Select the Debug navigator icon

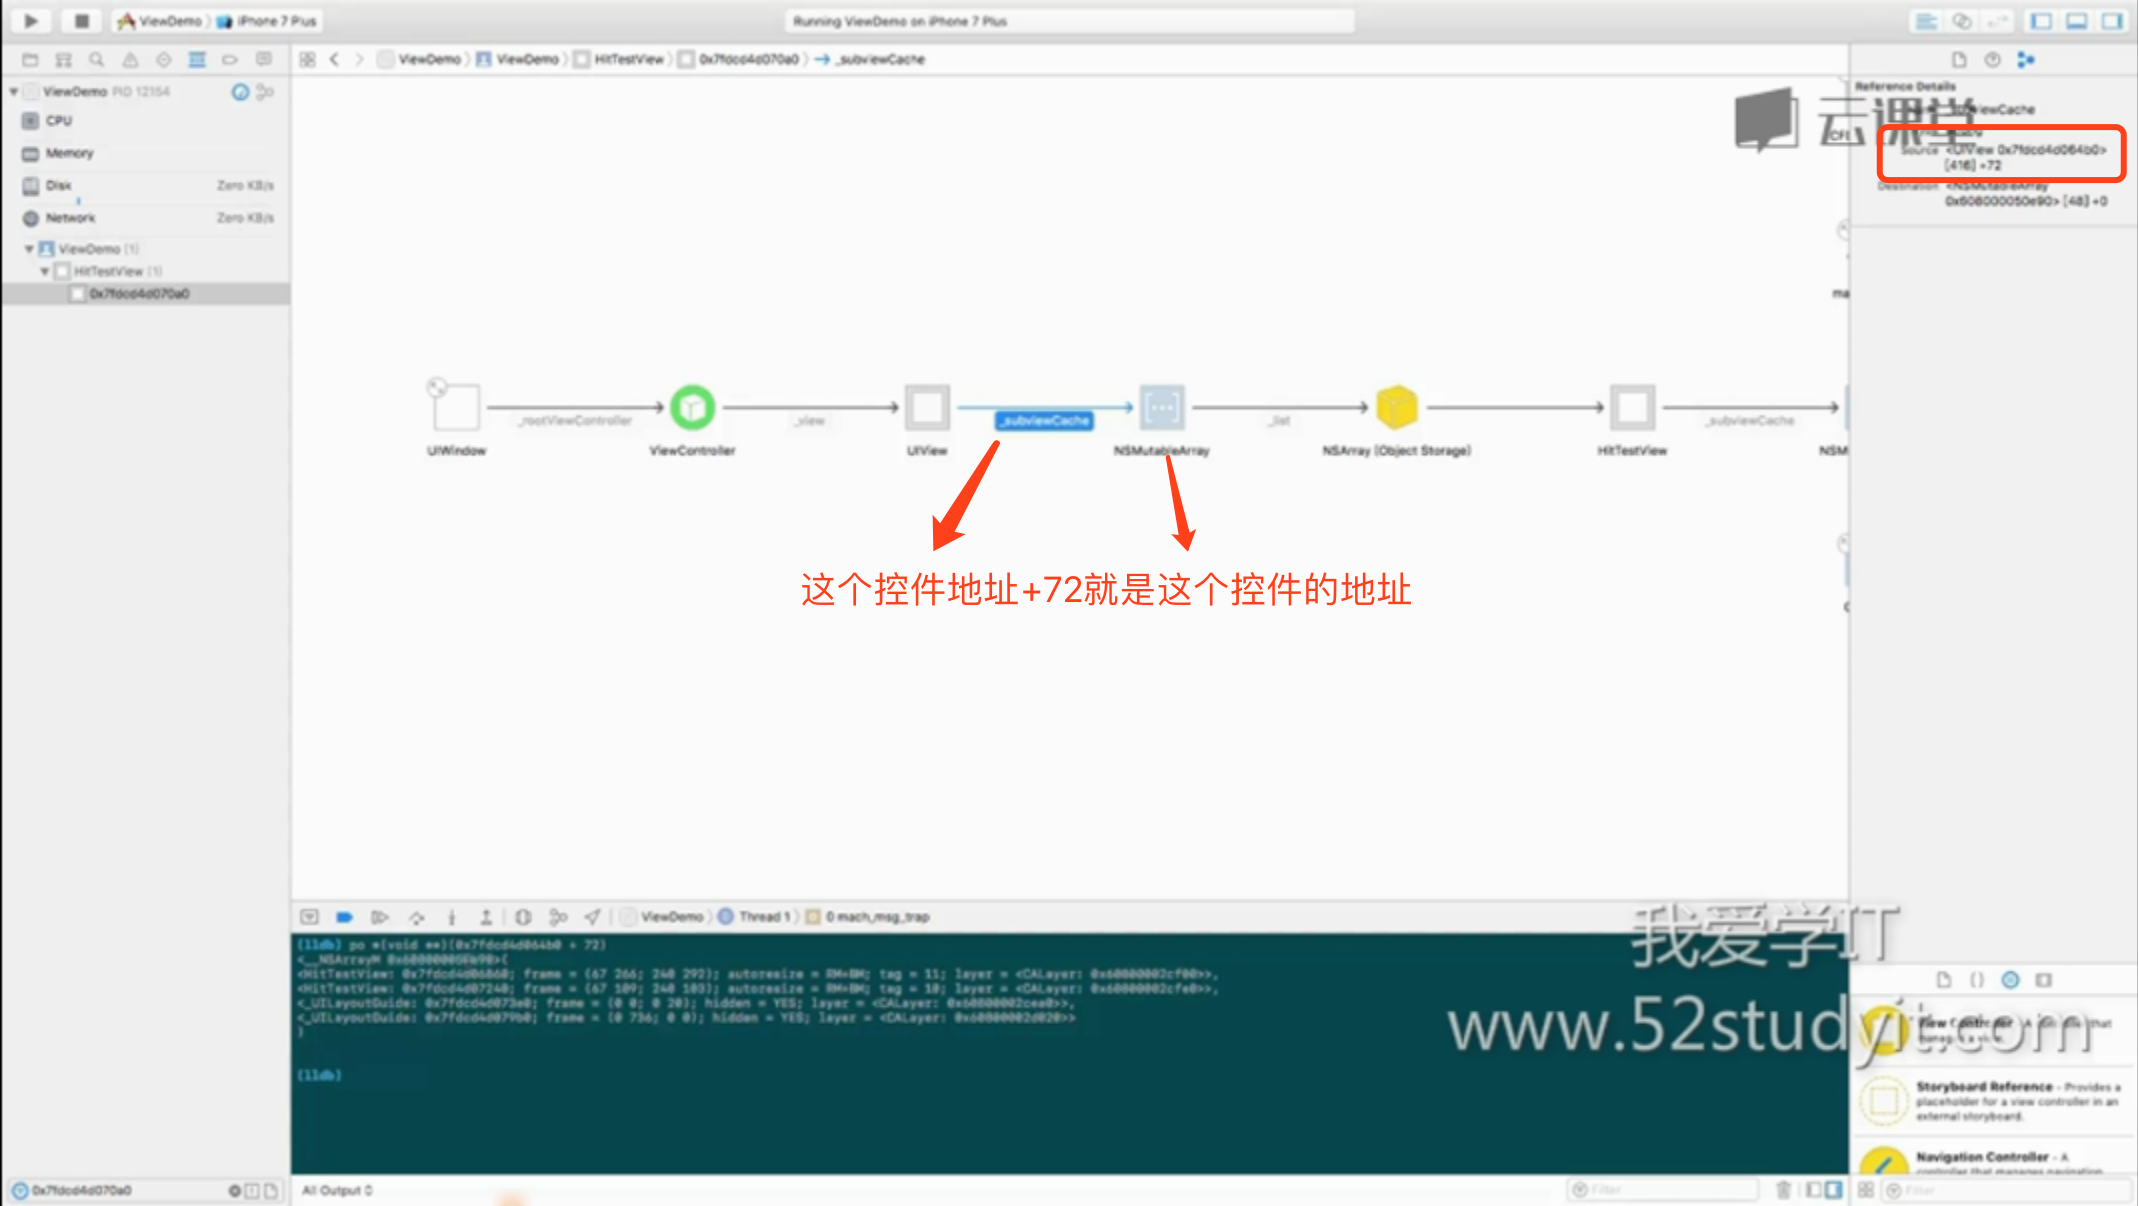tap(197, 60)
